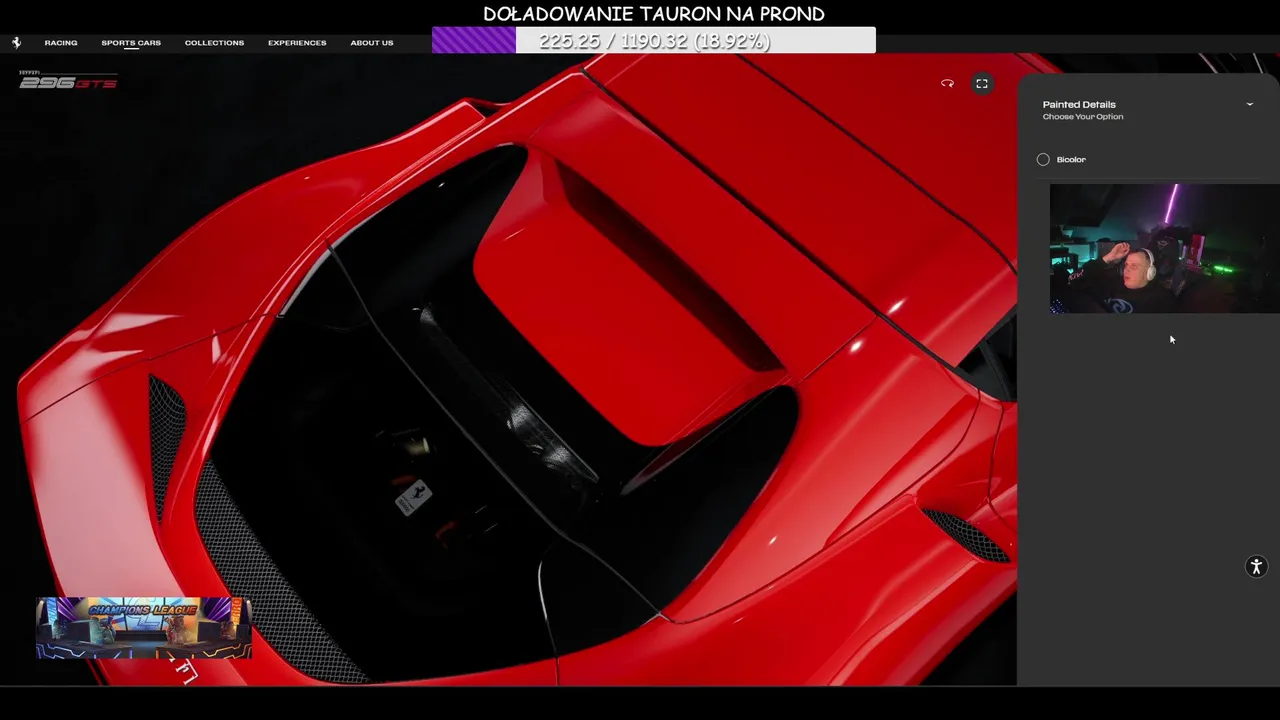Click the donation goal progress bar
Screen dimensions: 1280x720
pos(654,41)
